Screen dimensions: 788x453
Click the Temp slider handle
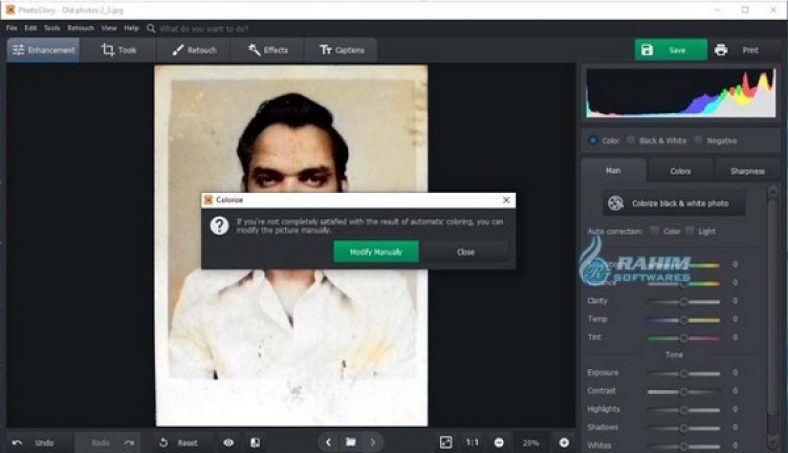click(x=683, y=320)
